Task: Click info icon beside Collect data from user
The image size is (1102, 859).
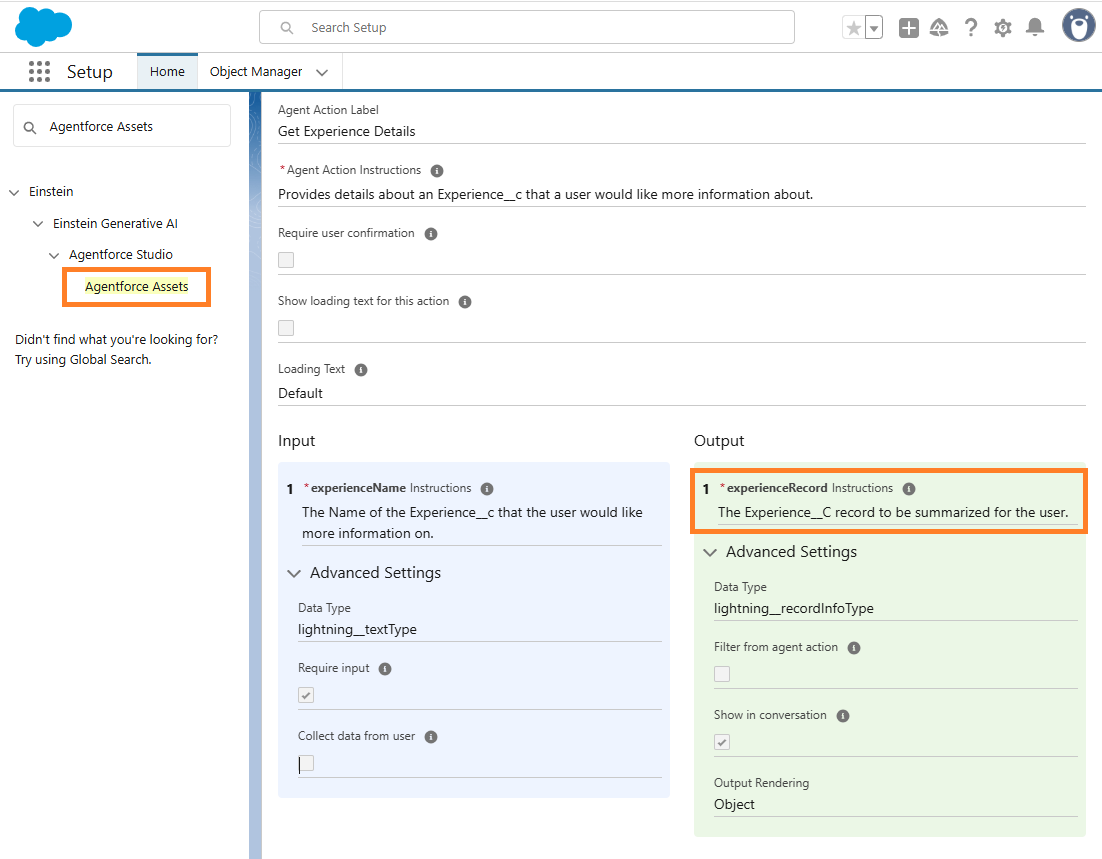Action: point(431,737)
